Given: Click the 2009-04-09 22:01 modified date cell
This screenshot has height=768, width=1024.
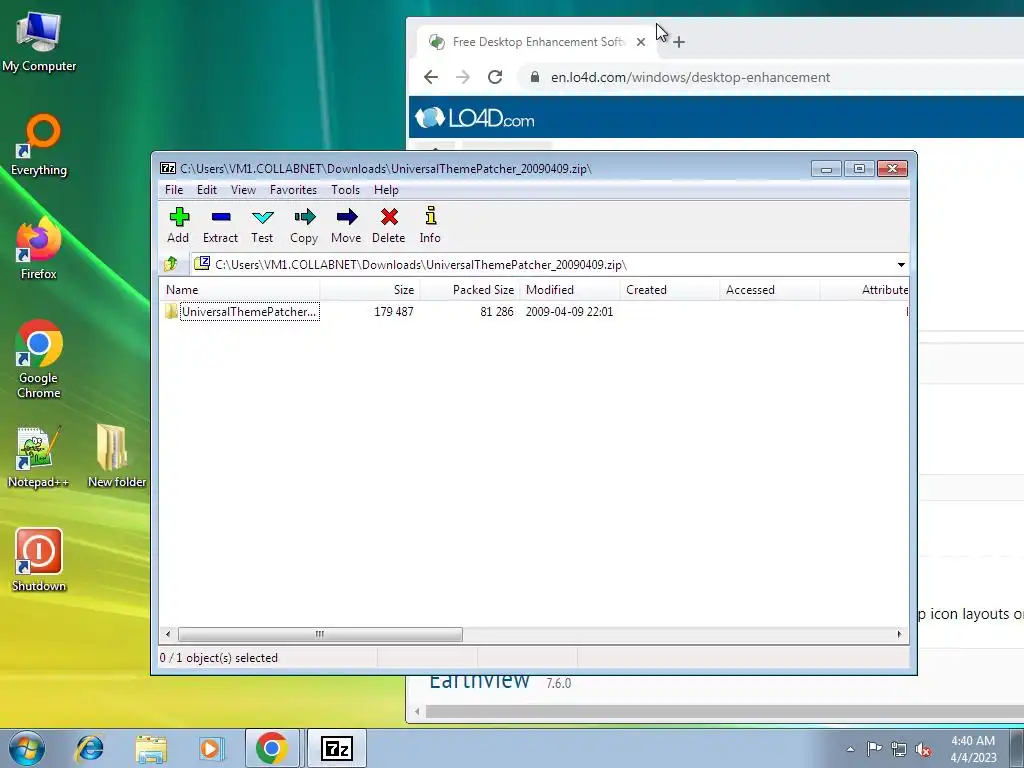Looking at the screenshot, I should point(569,312).
